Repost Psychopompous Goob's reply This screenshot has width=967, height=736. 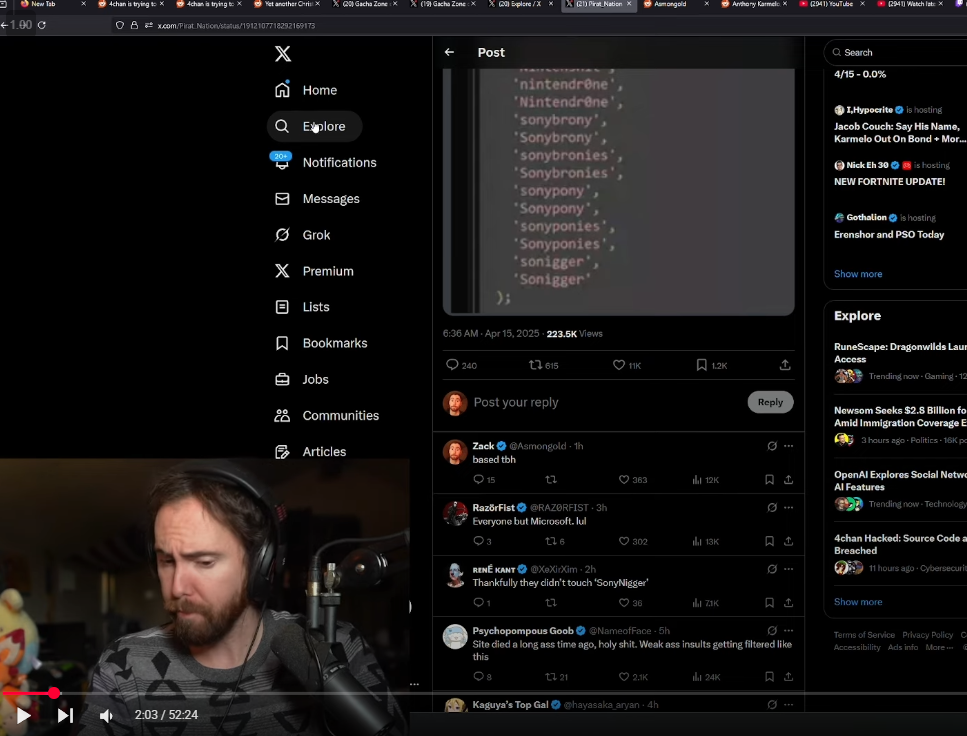(x=556, y=677)
